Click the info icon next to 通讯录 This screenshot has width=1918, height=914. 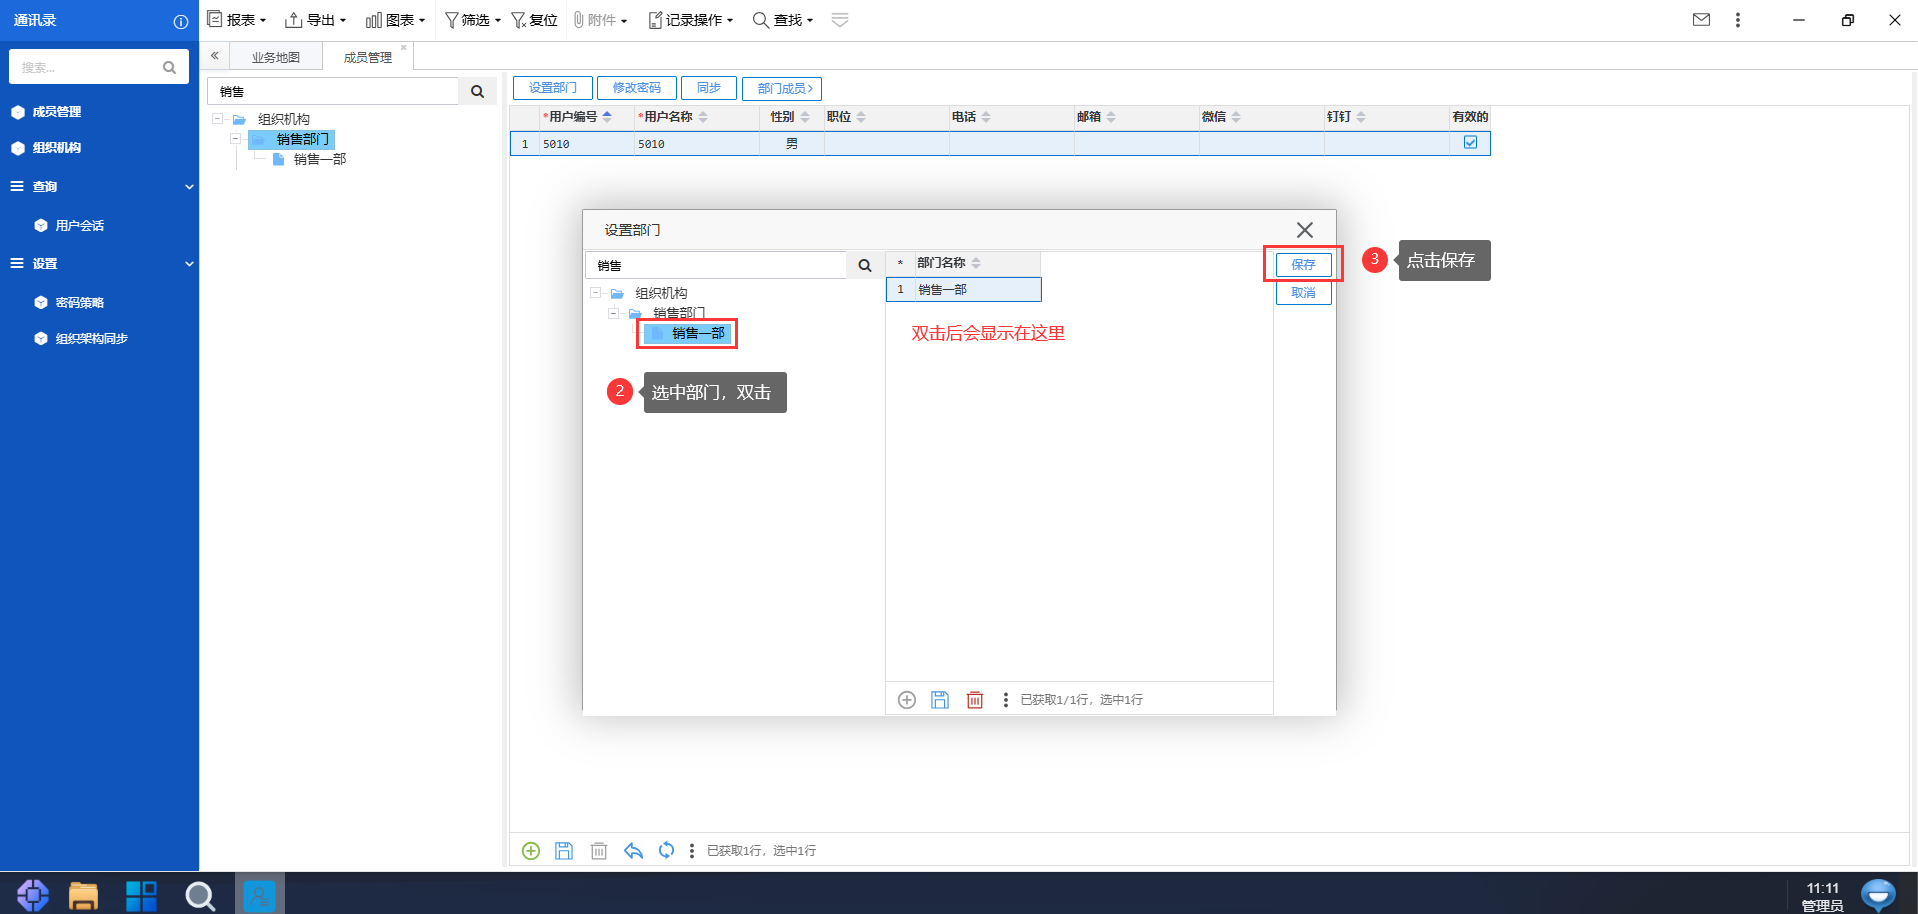(x=181, y=21)
